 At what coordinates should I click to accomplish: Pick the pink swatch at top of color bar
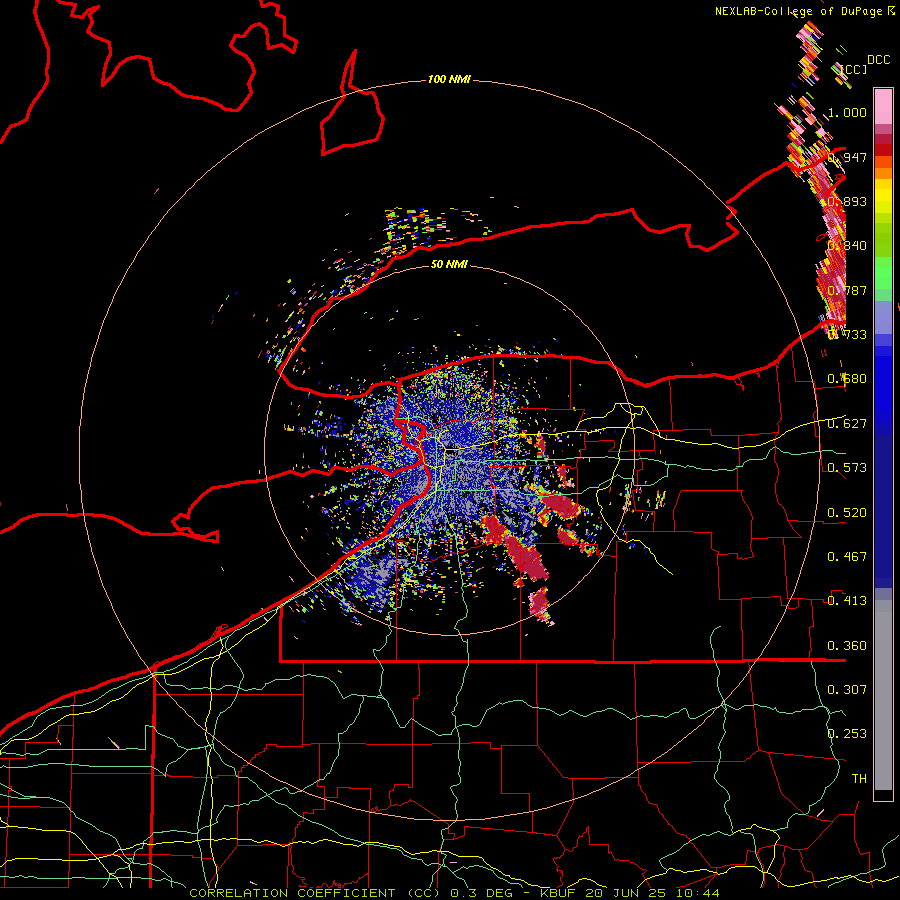click(x=883, y=106)
